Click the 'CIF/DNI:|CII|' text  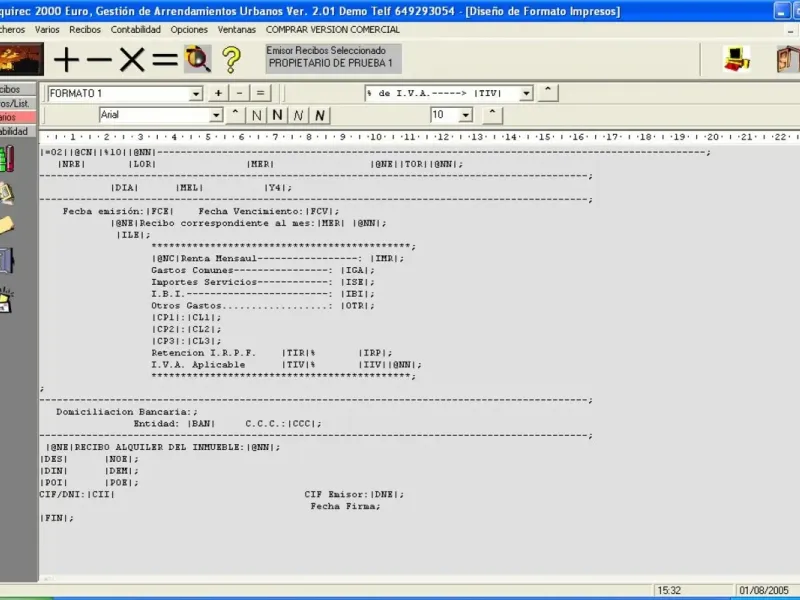77,494
